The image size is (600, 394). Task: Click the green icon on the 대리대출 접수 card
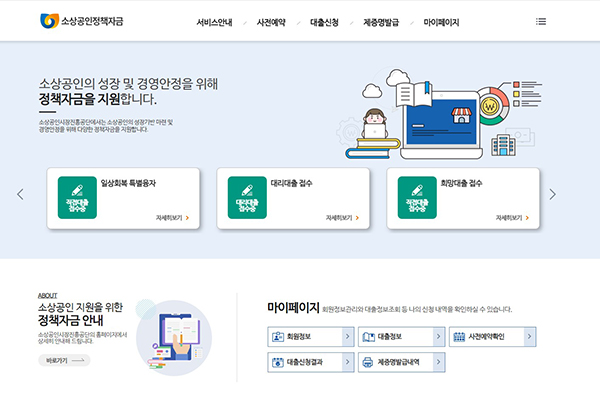(247, 197)
